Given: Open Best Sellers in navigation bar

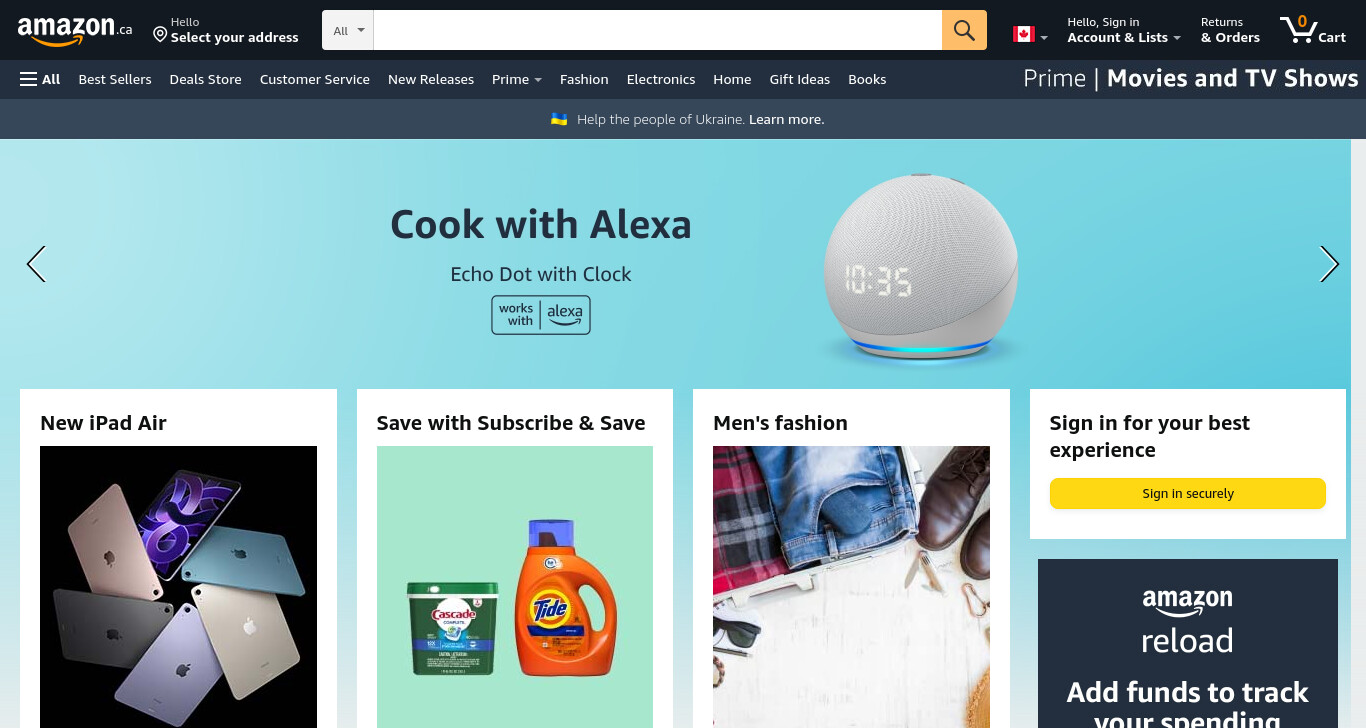Looking at the screenshot, I should point(115,79).
